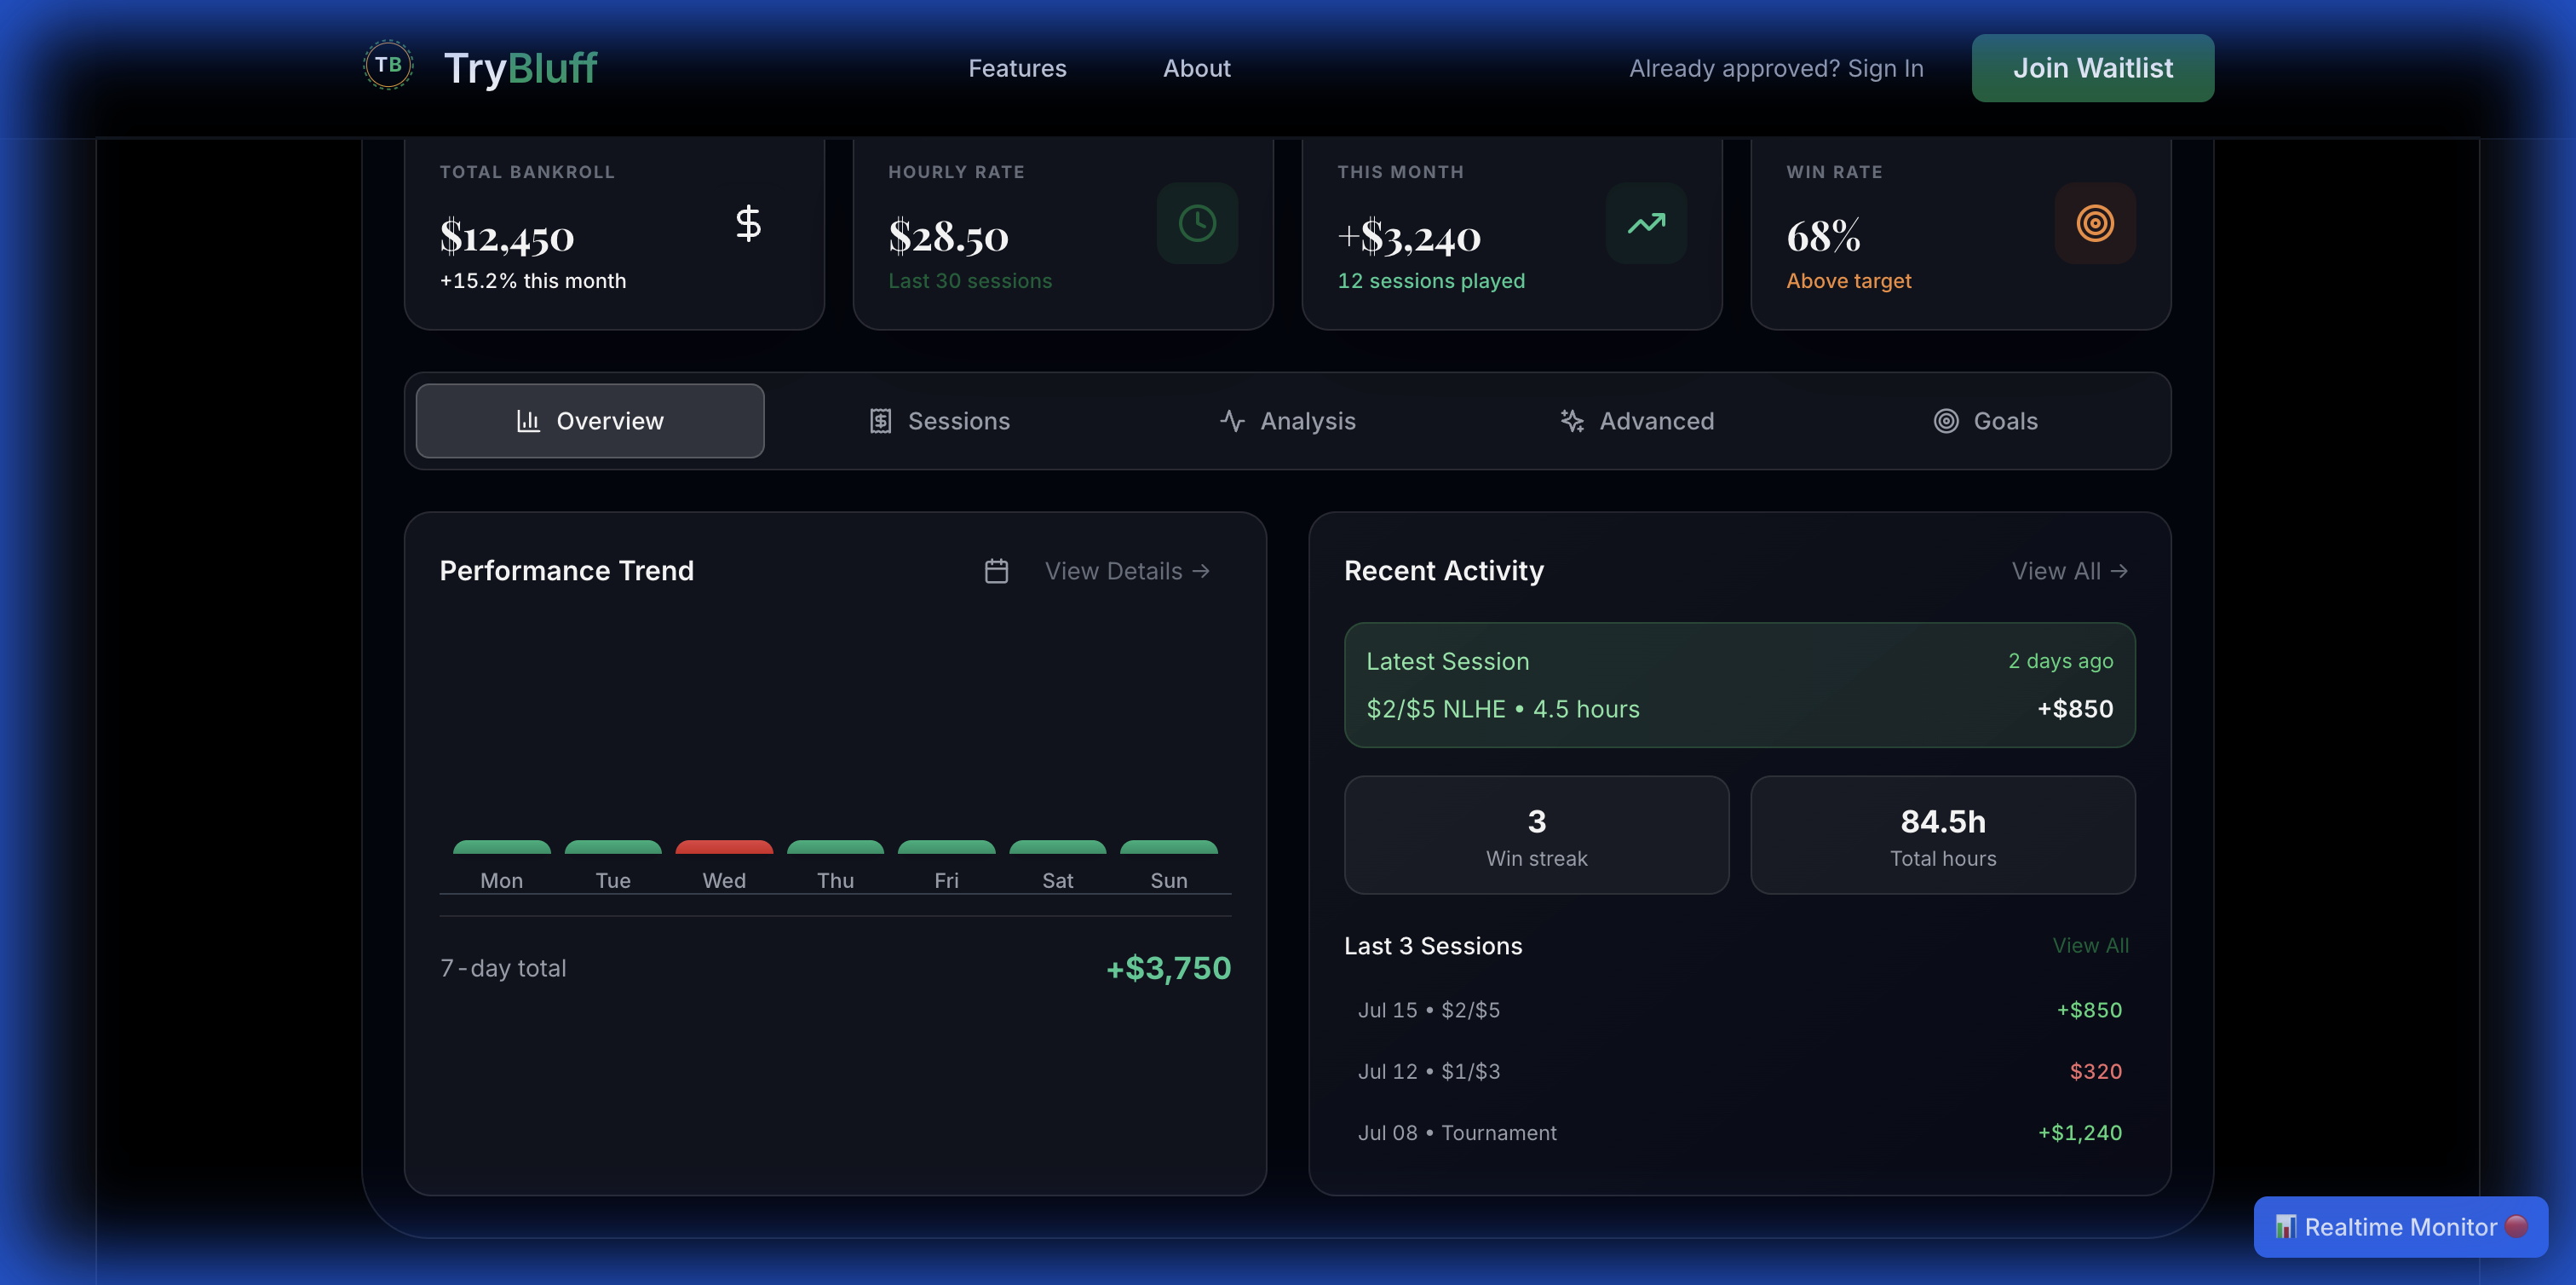This screenshot has width=2576, height=1285.
Task: Click the calendar icon in Performance Trend
Action: pyautogui.click(x=996, y=571)
